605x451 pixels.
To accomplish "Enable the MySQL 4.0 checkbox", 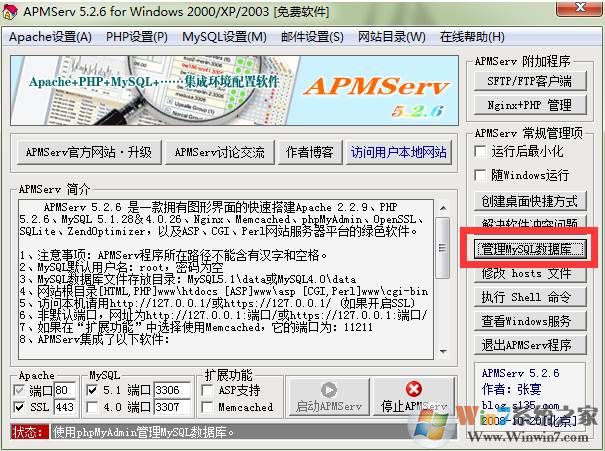I will pos(92,407).
